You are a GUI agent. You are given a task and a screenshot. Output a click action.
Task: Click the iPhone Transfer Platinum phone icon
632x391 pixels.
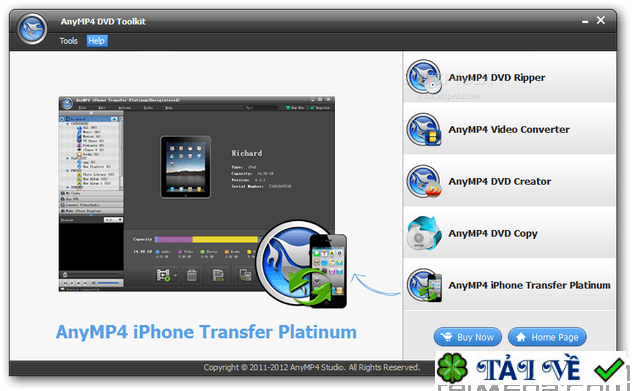click(x=424, y=285)
